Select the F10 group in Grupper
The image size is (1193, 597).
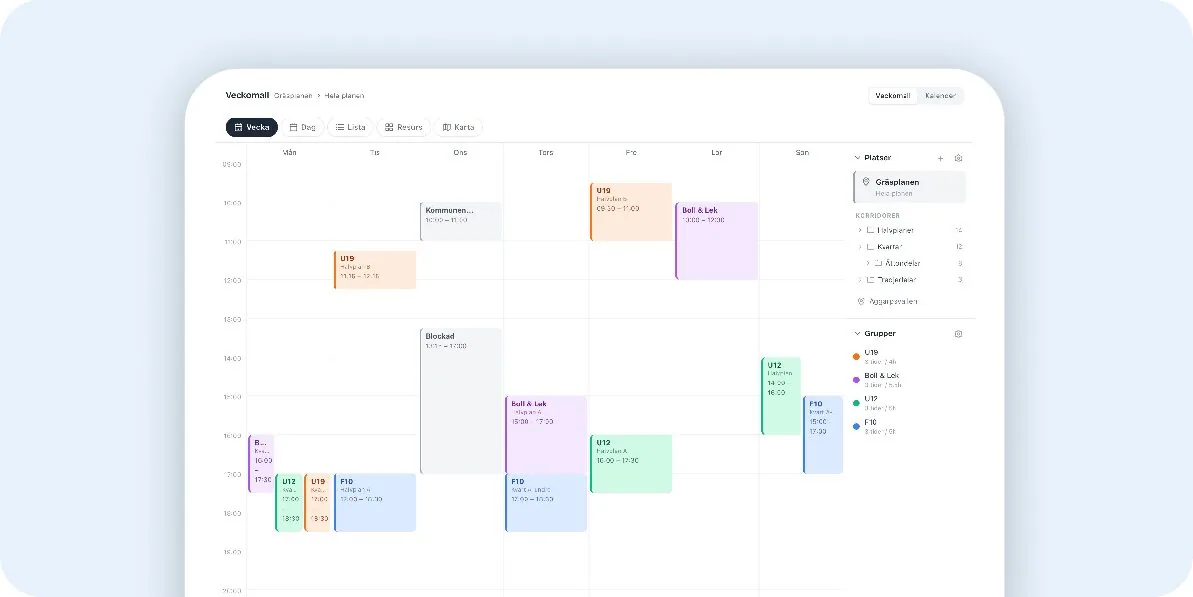coord(875,426)
